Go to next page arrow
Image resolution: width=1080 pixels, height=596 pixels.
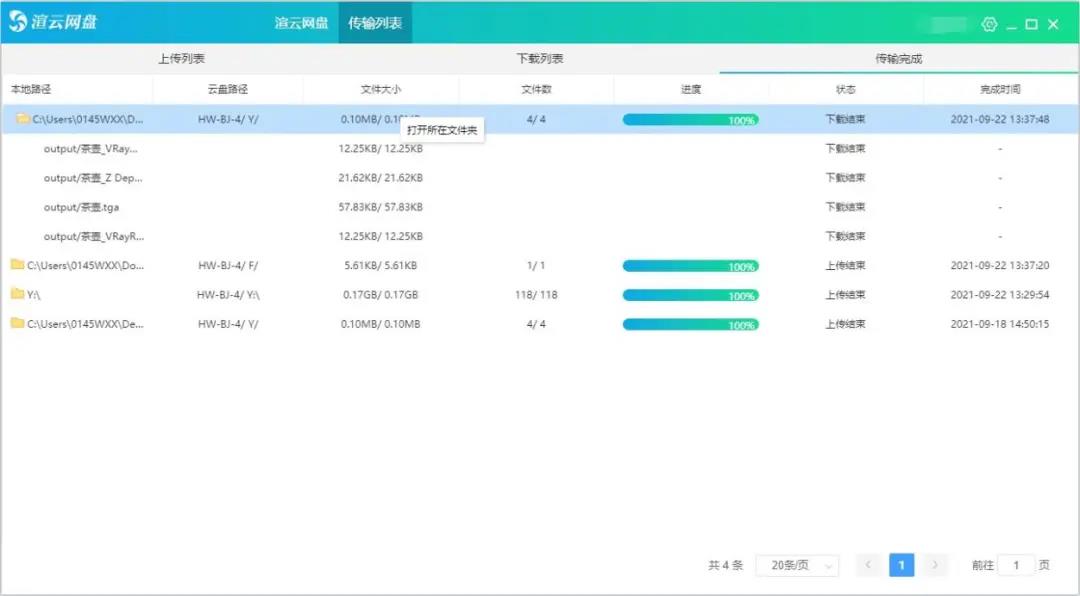935,565
